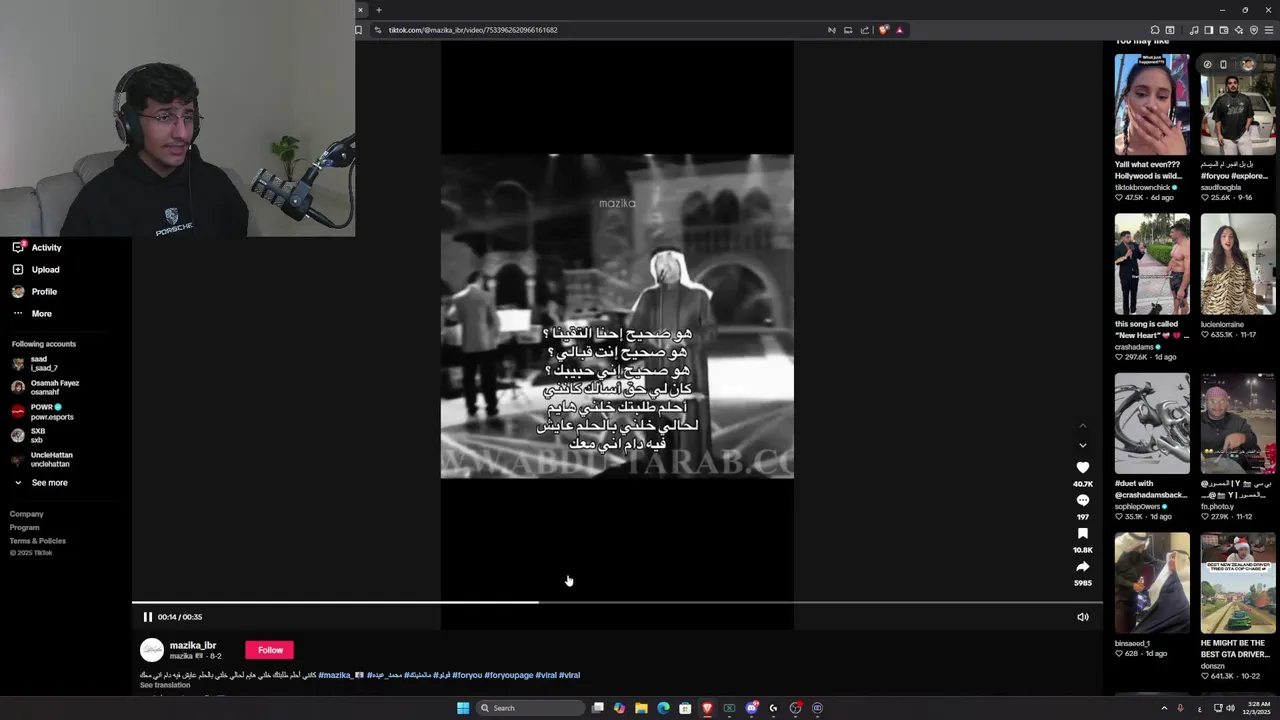Open tiktokbrownchick Hollywood video thumbnail
Image resolution: width=1280 pixels, height=720 pixels.
(x=1152, y=104)
